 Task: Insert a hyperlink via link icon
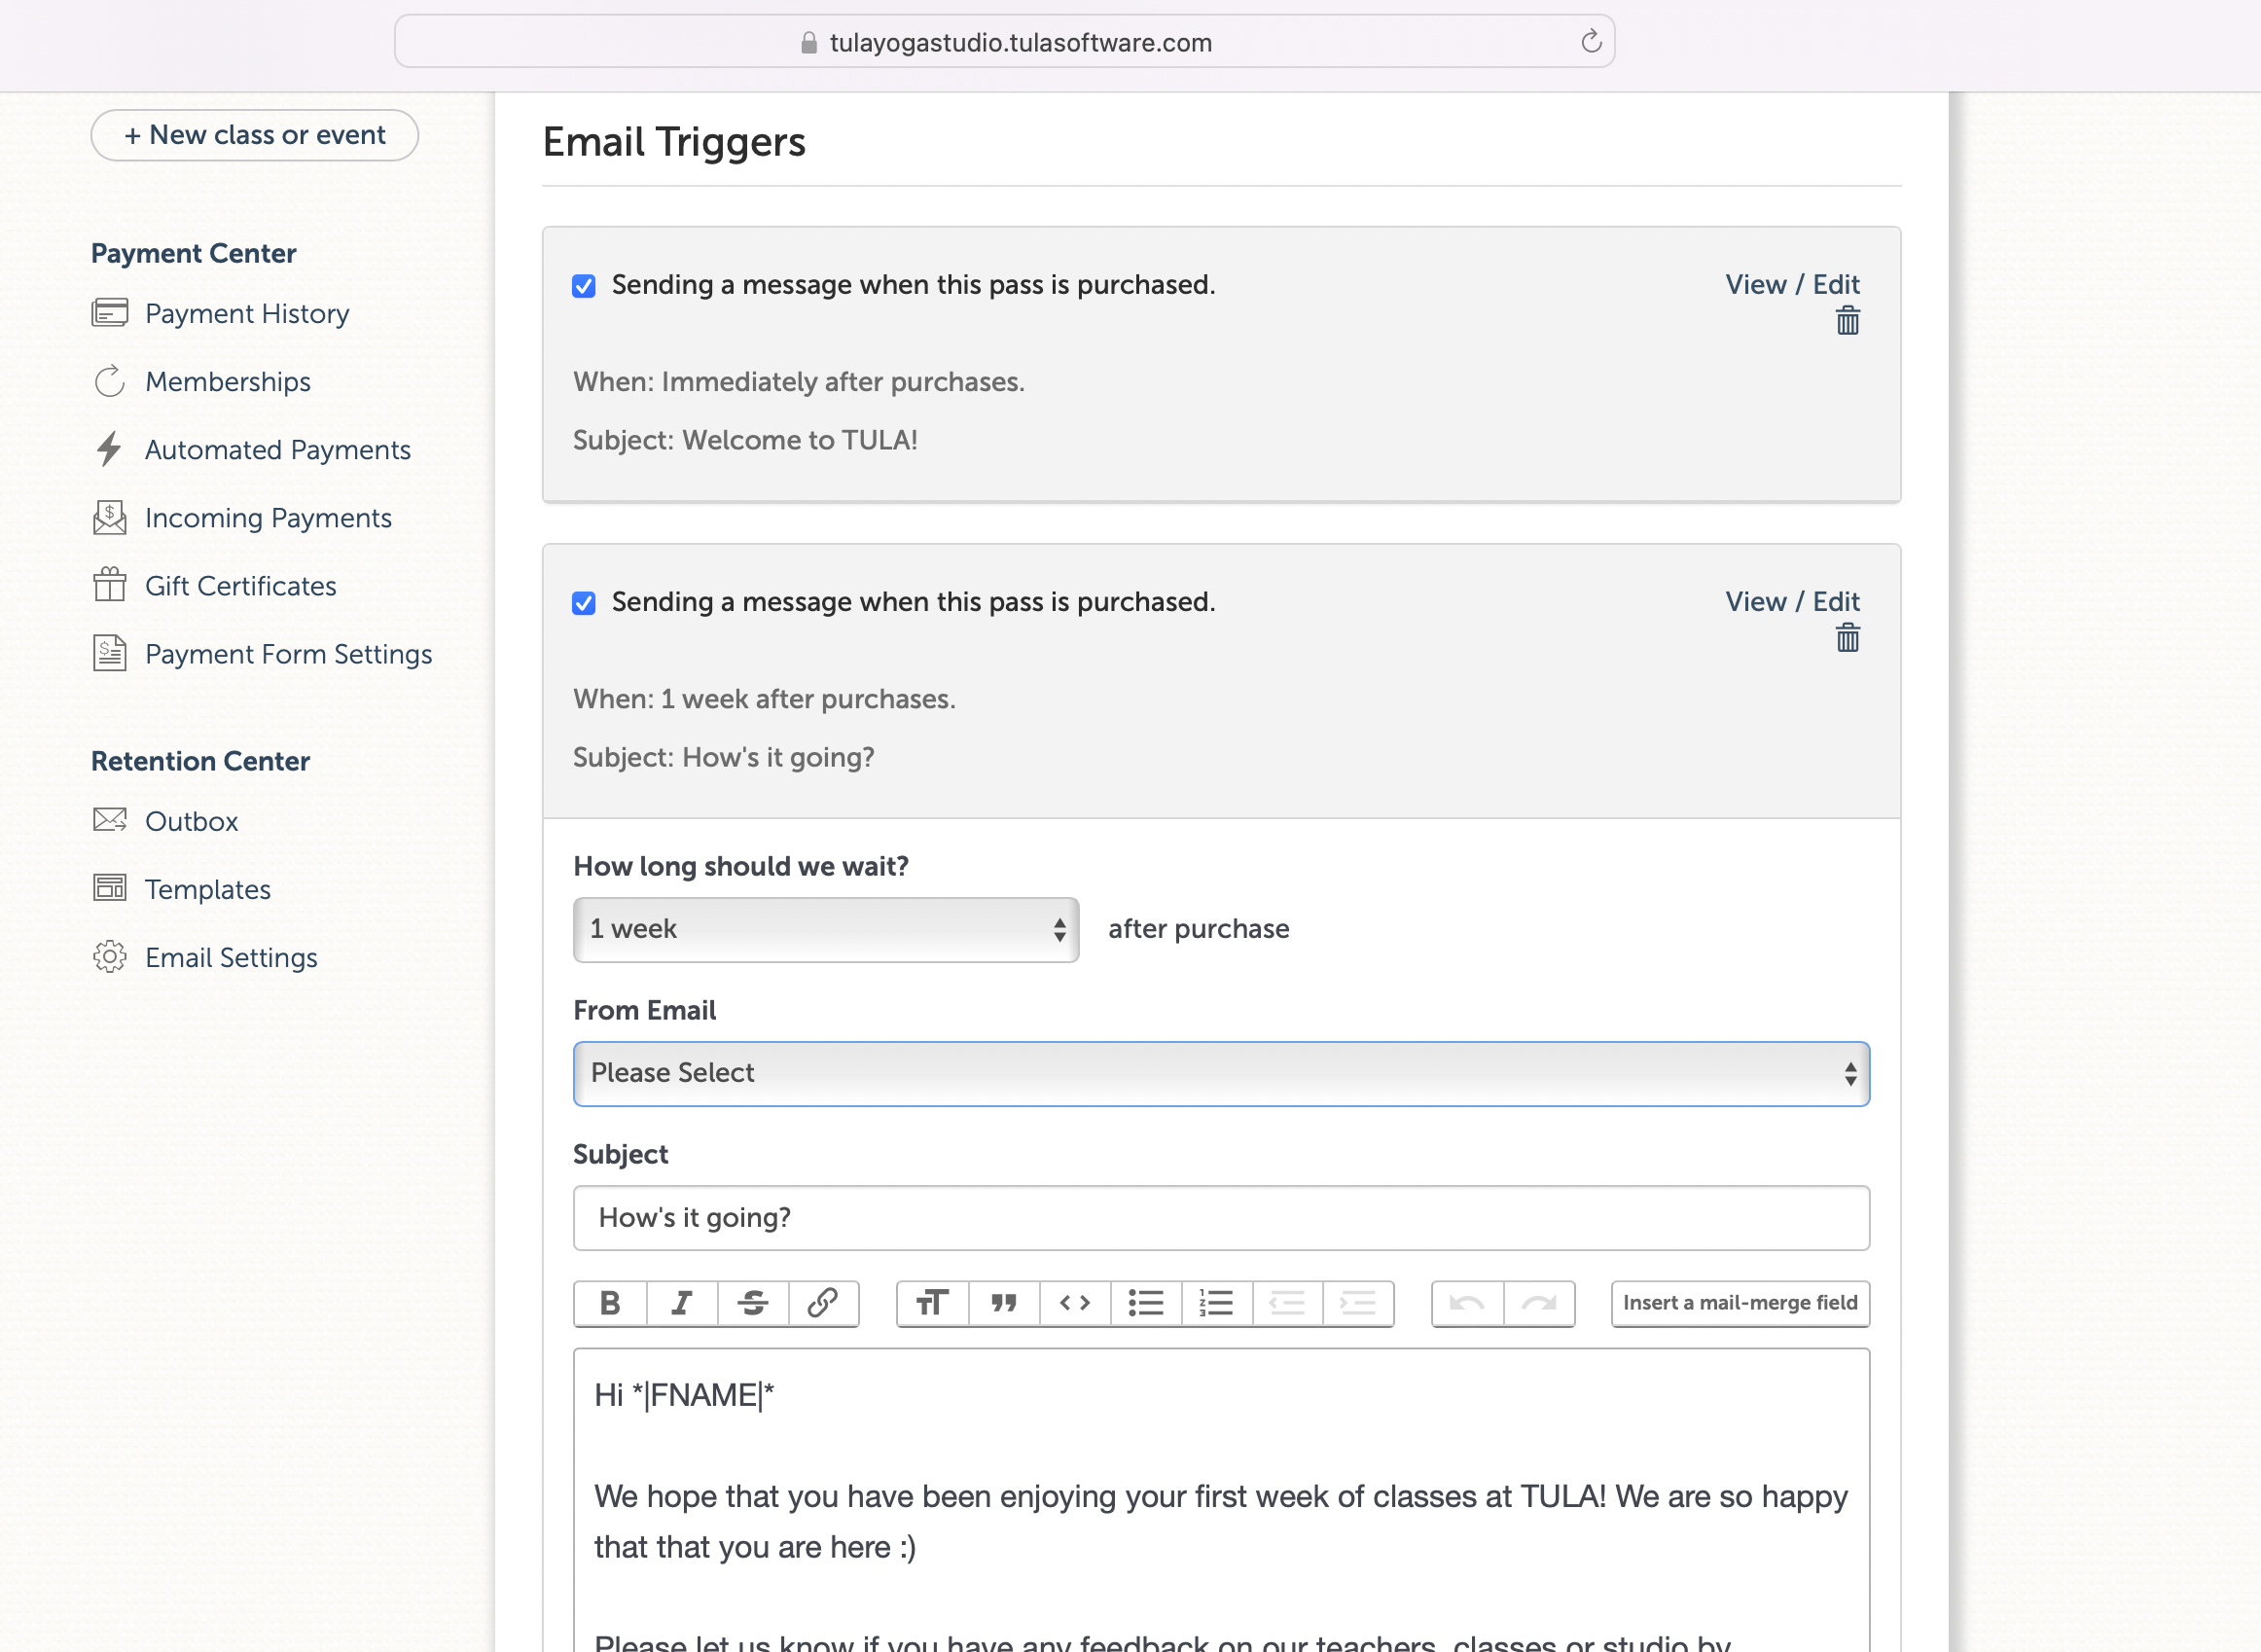click(x=823, y=1303)
